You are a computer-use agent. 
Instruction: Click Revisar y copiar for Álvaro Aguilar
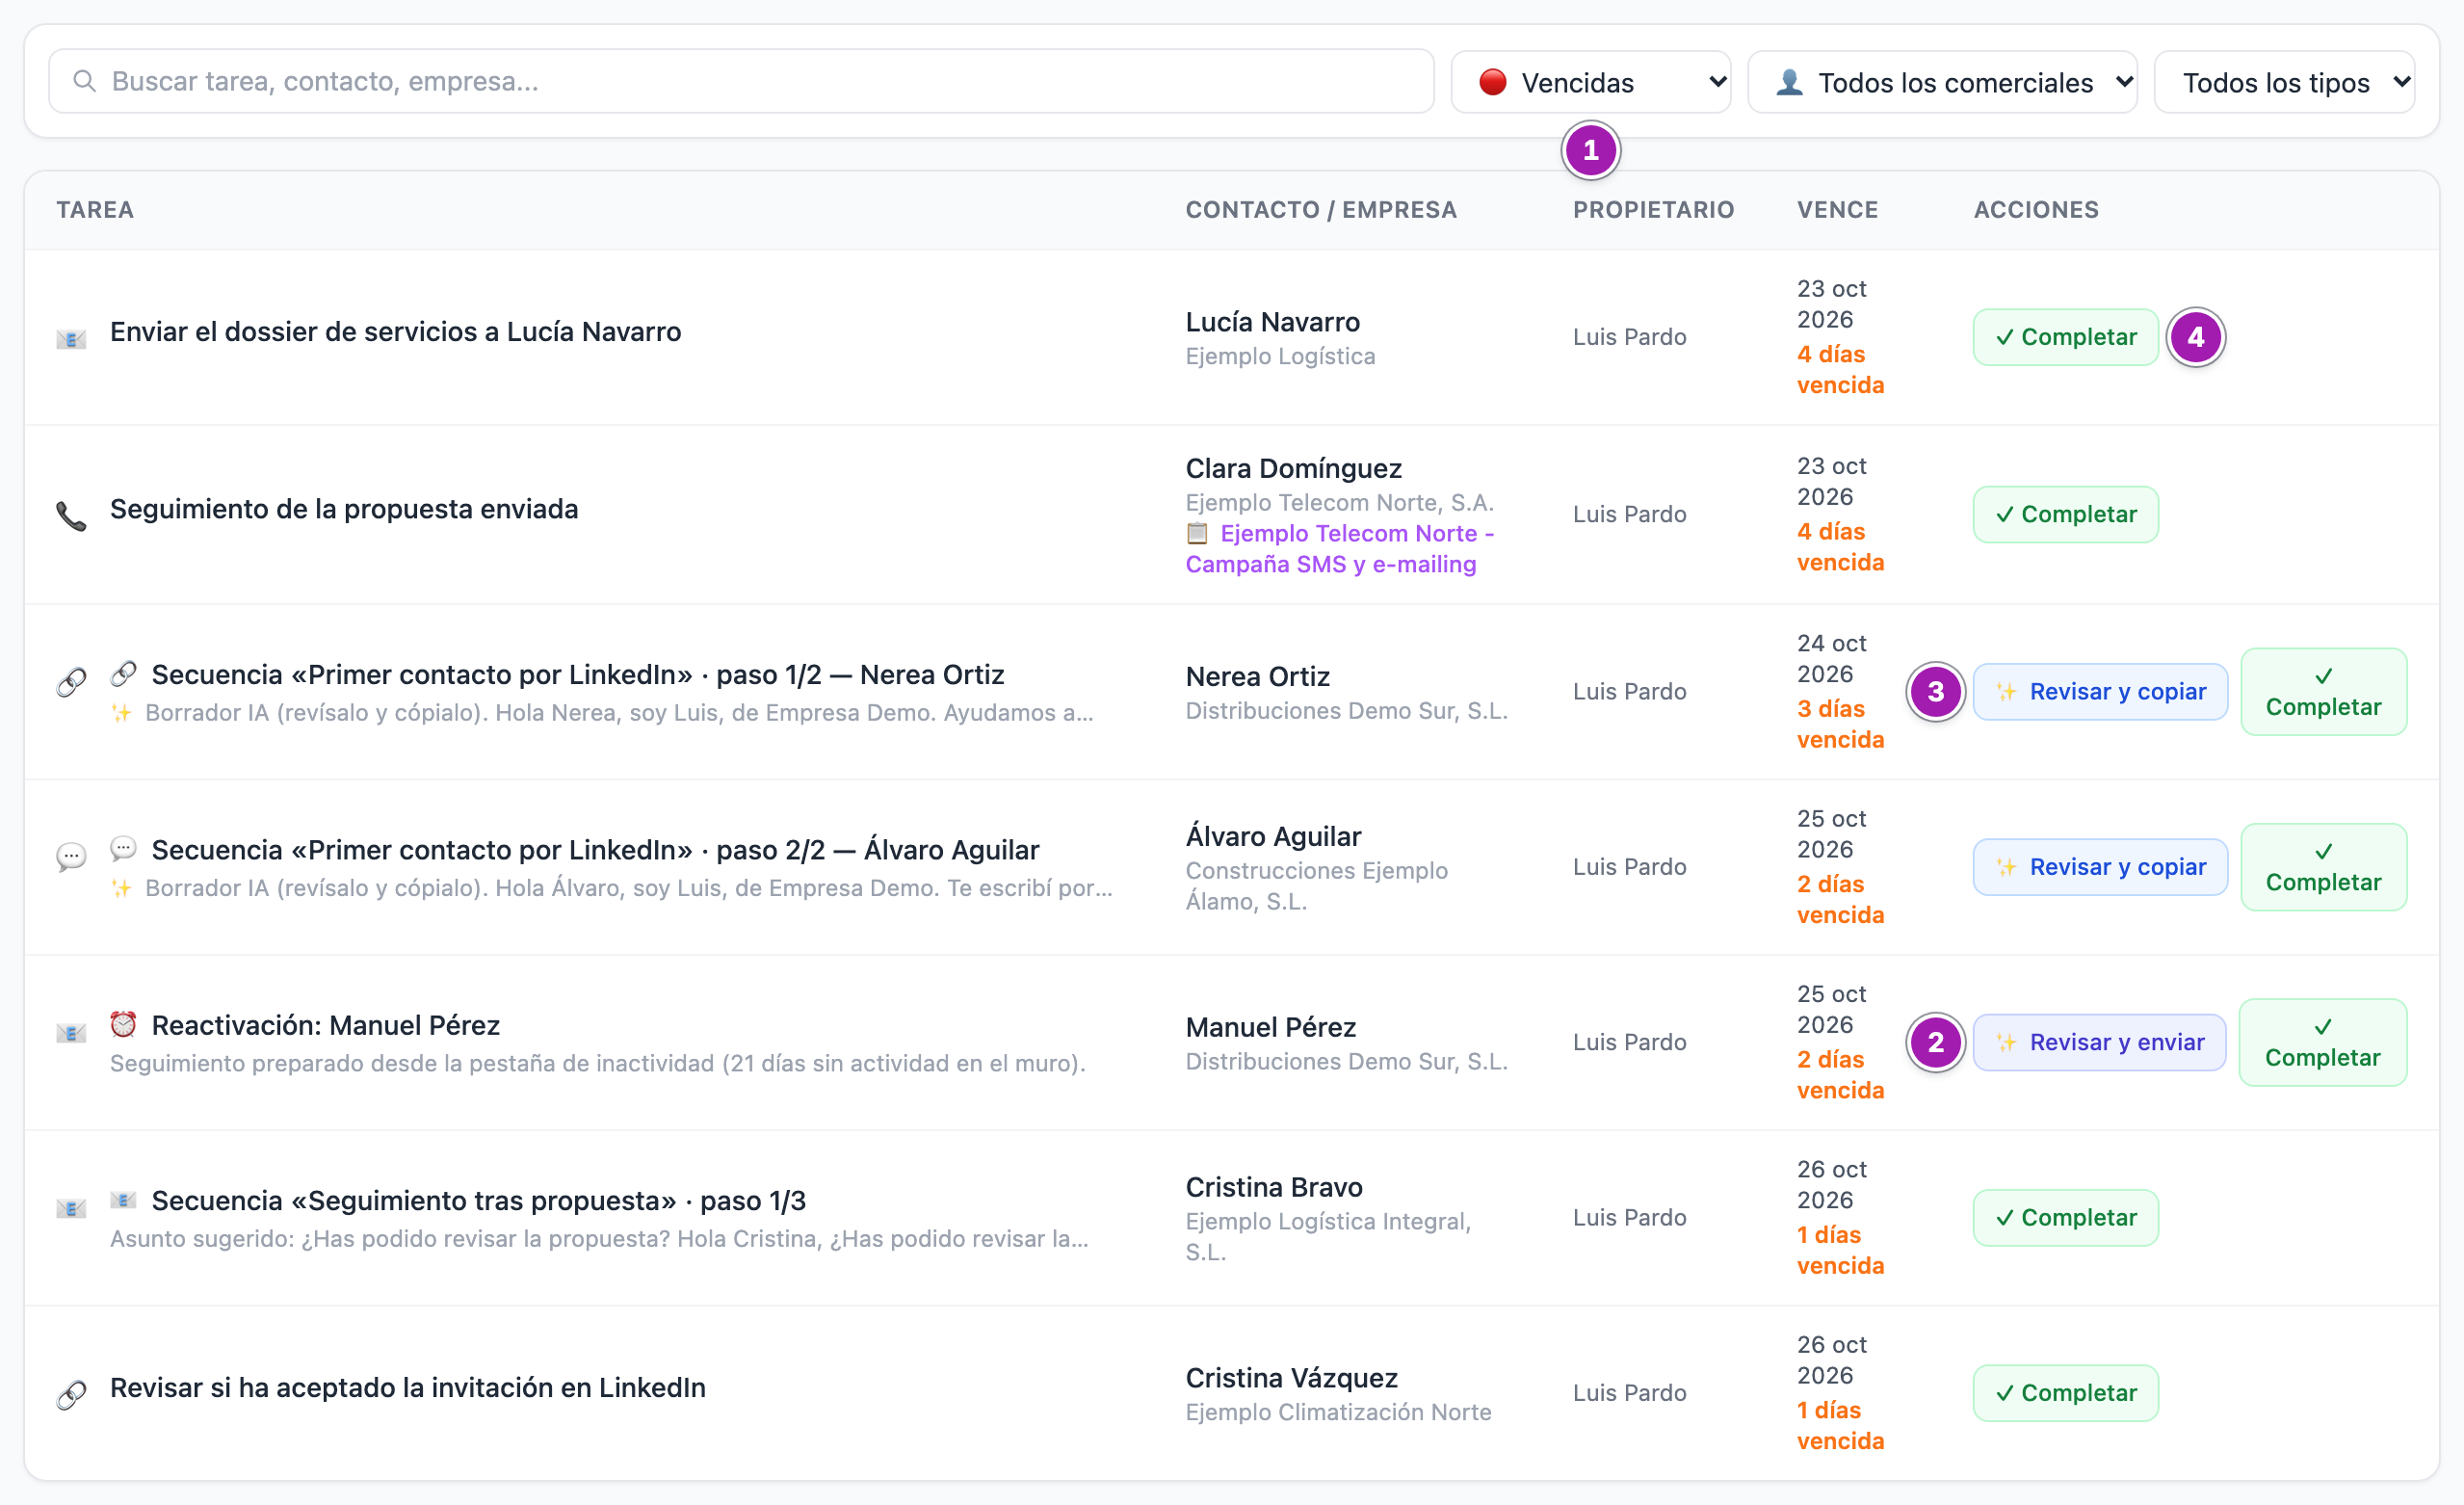[x=2100, y=866]
